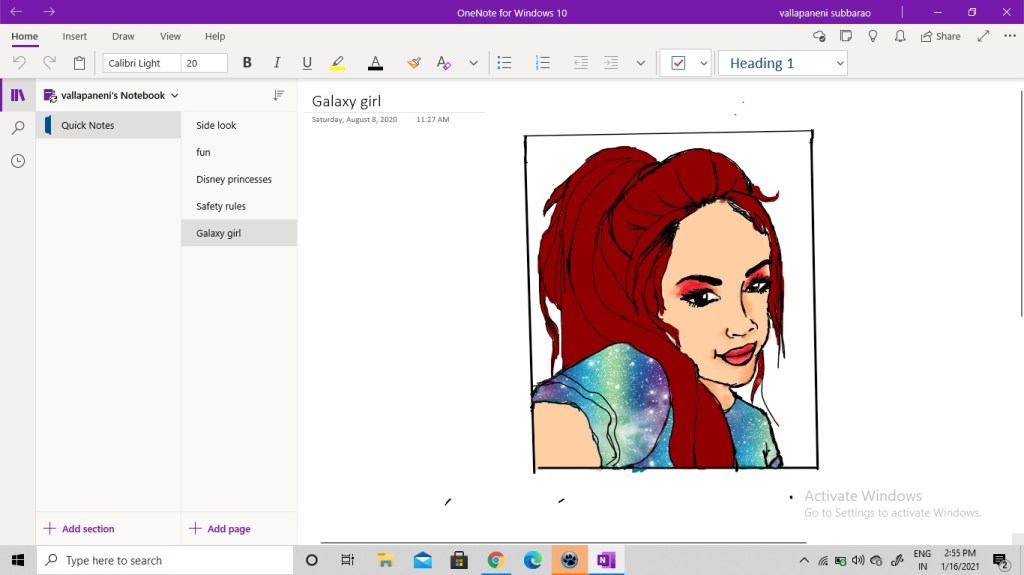Show Recent Notes via the clock icon
1024x575 pixels.
18,161
